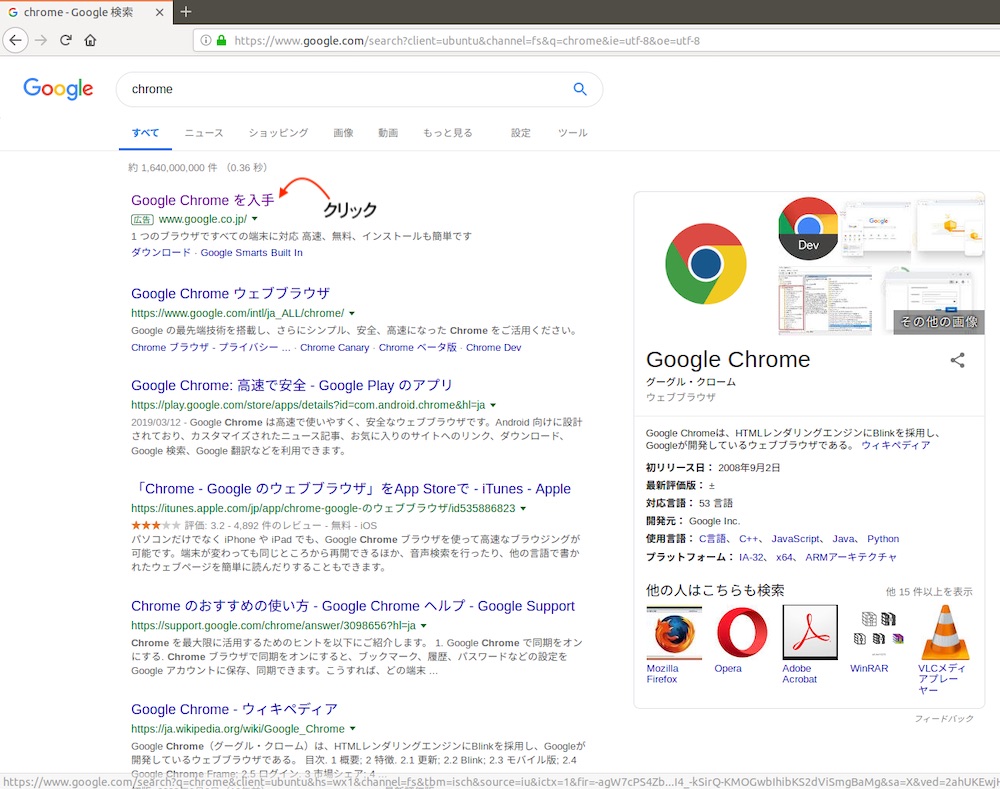Click the Chrome Dev sitelink

[x=493, y=348]
